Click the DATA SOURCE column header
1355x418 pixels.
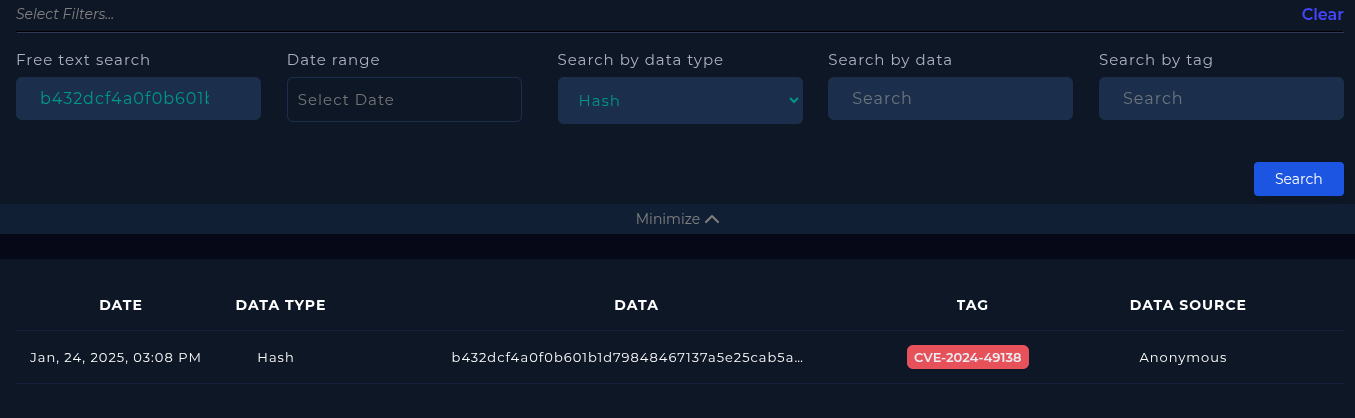pyautogui.click(x=1188, y=305)
